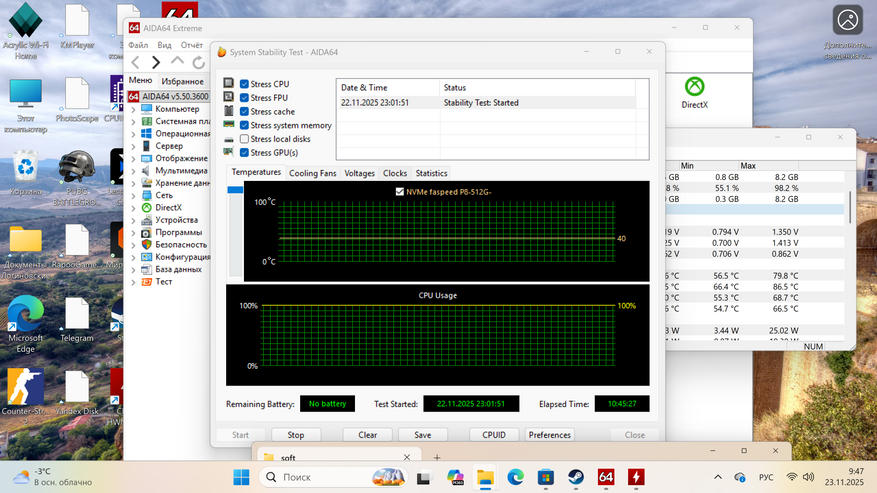Open the CPUID panel
877x493 pixels.
(x=494, y=435)
